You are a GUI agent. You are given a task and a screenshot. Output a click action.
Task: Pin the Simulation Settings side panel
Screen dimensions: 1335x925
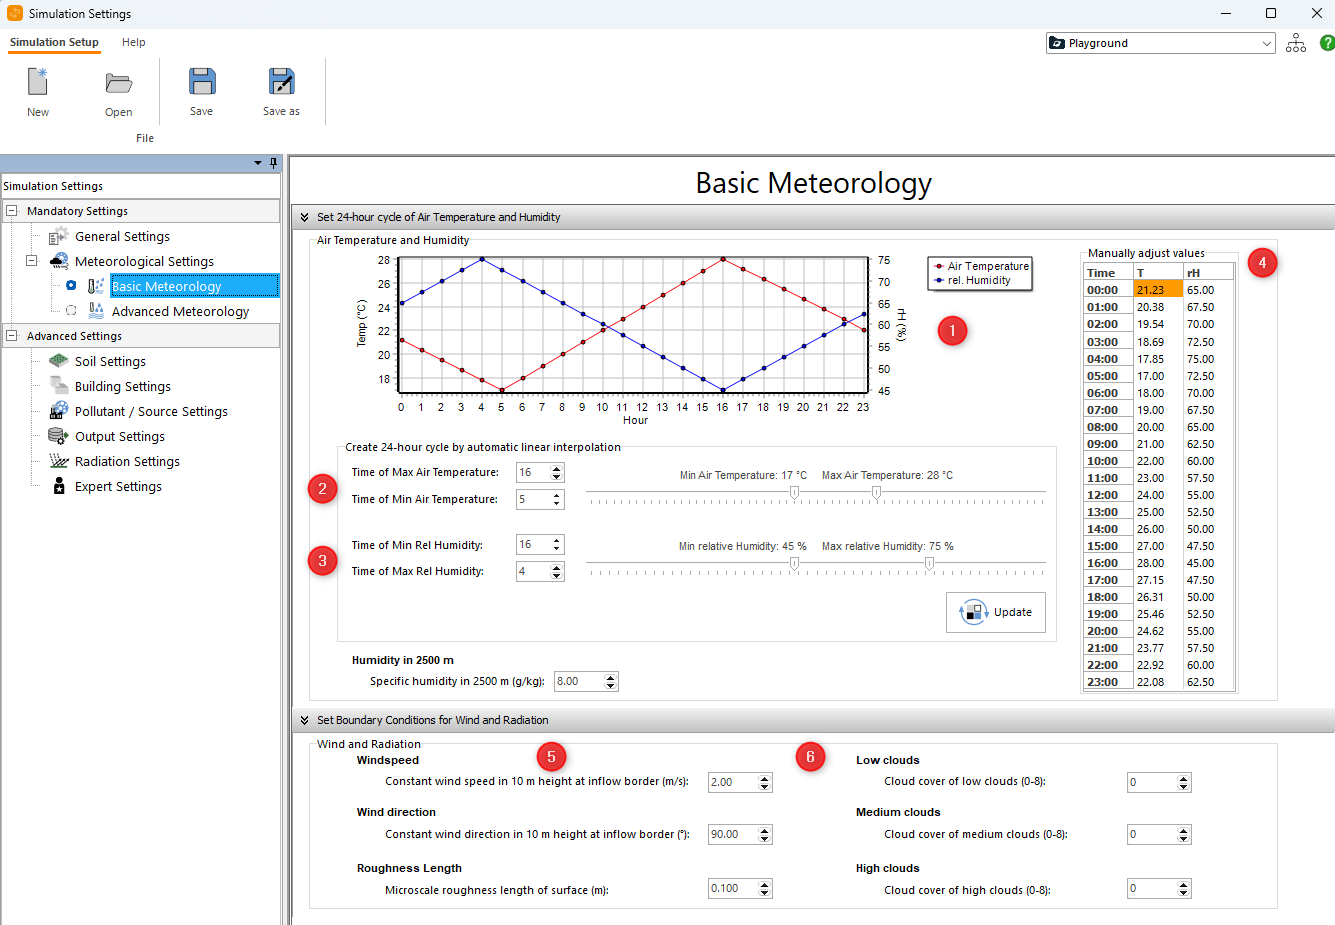[273, 163]
